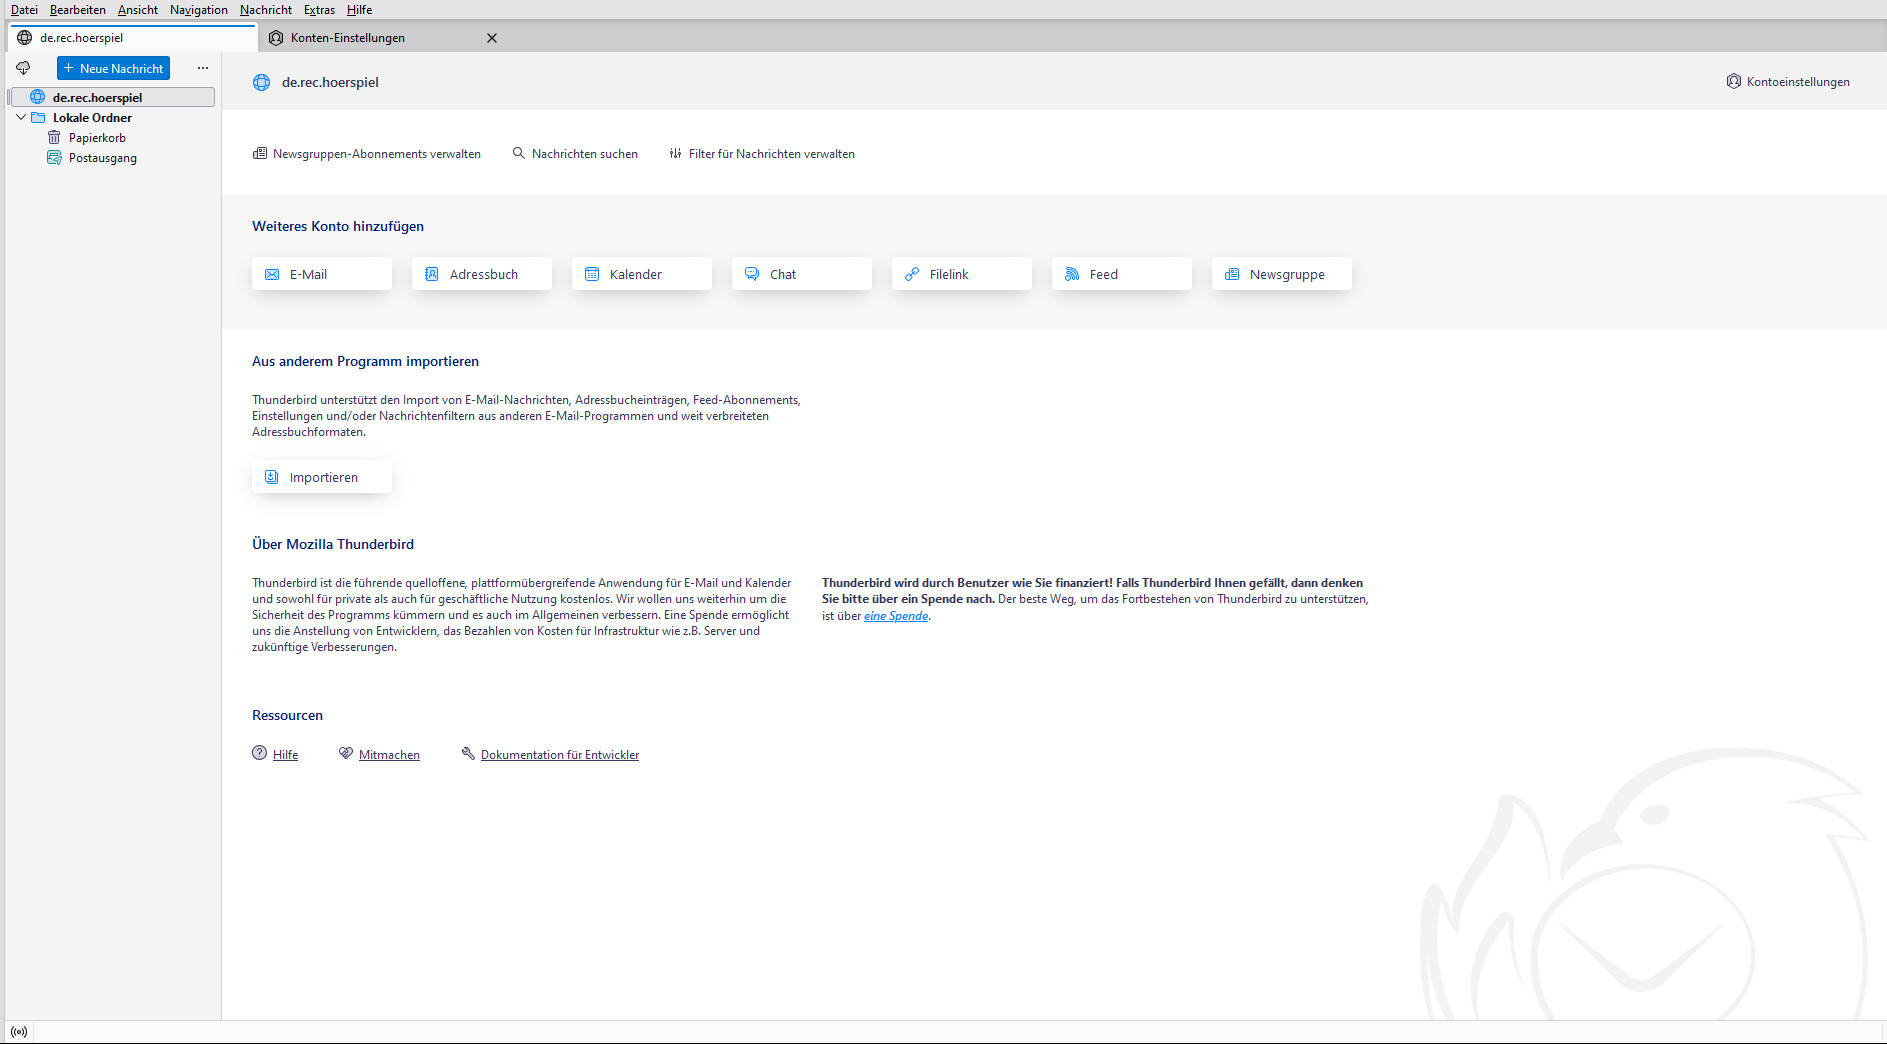Image resolution: width=1887 pixels, height=1044 pixels.
Task: Click the Lokale Ordner folder icon
Action: click(x=38, y=118)
